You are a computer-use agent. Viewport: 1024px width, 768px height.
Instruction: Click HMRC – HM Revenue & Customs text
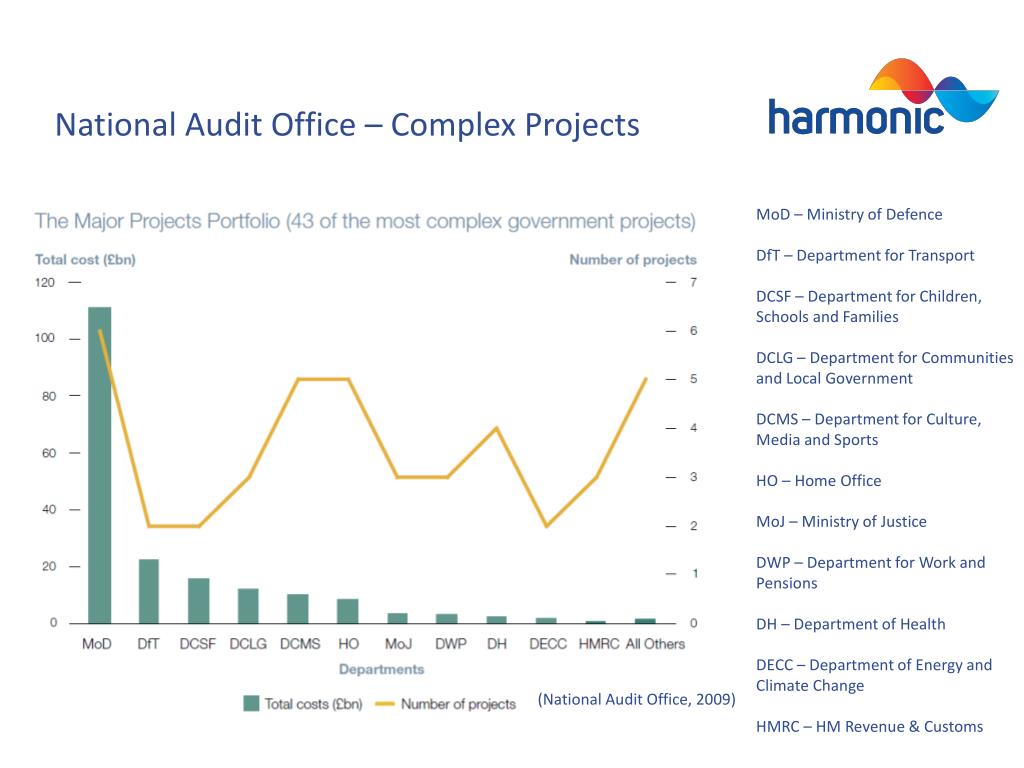click(x=869, y=726)
